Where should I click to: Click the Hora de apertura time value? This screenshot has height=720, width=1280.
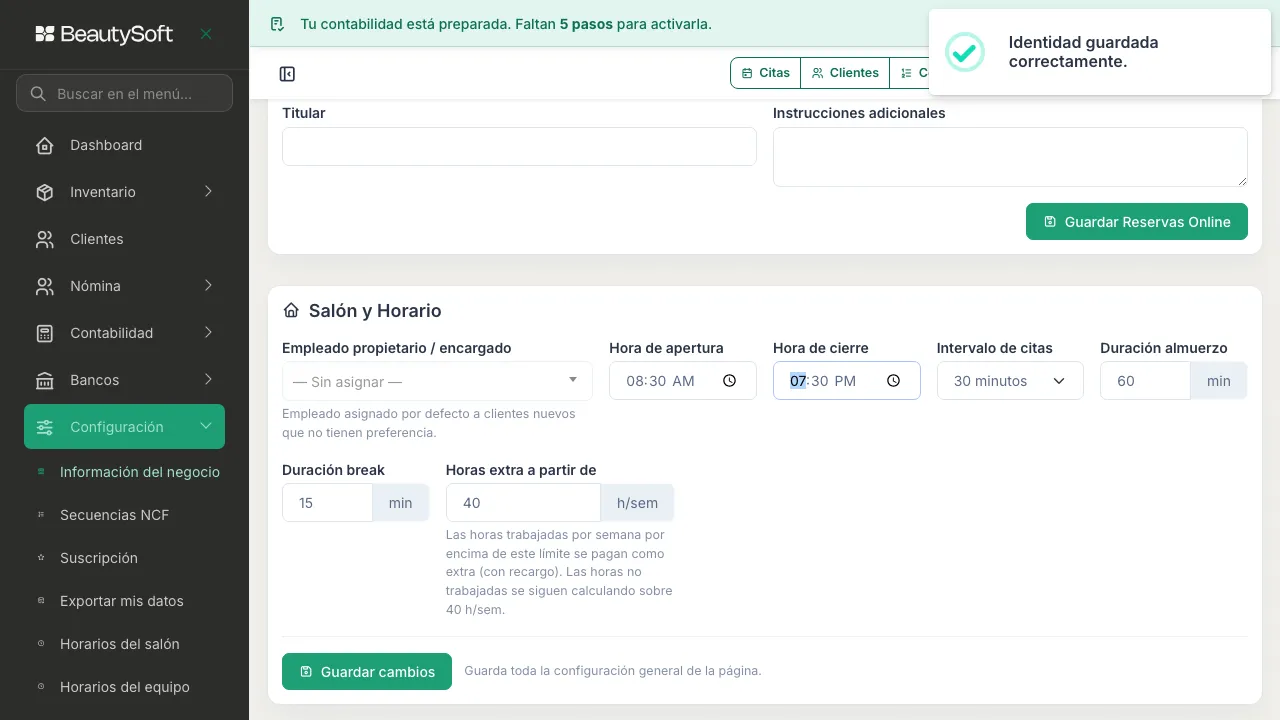pyautogui.click(x=660, y=381)
